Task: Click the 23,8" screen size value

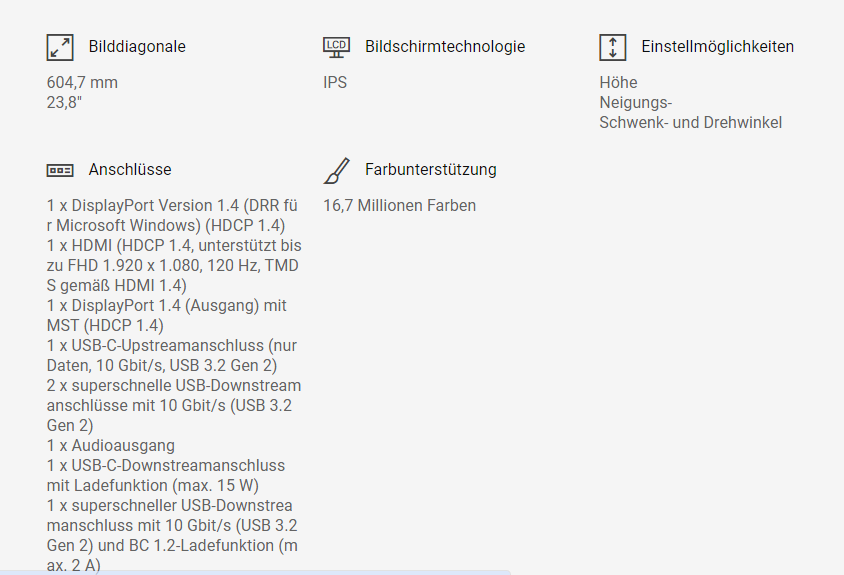Action: click(64, 103)
